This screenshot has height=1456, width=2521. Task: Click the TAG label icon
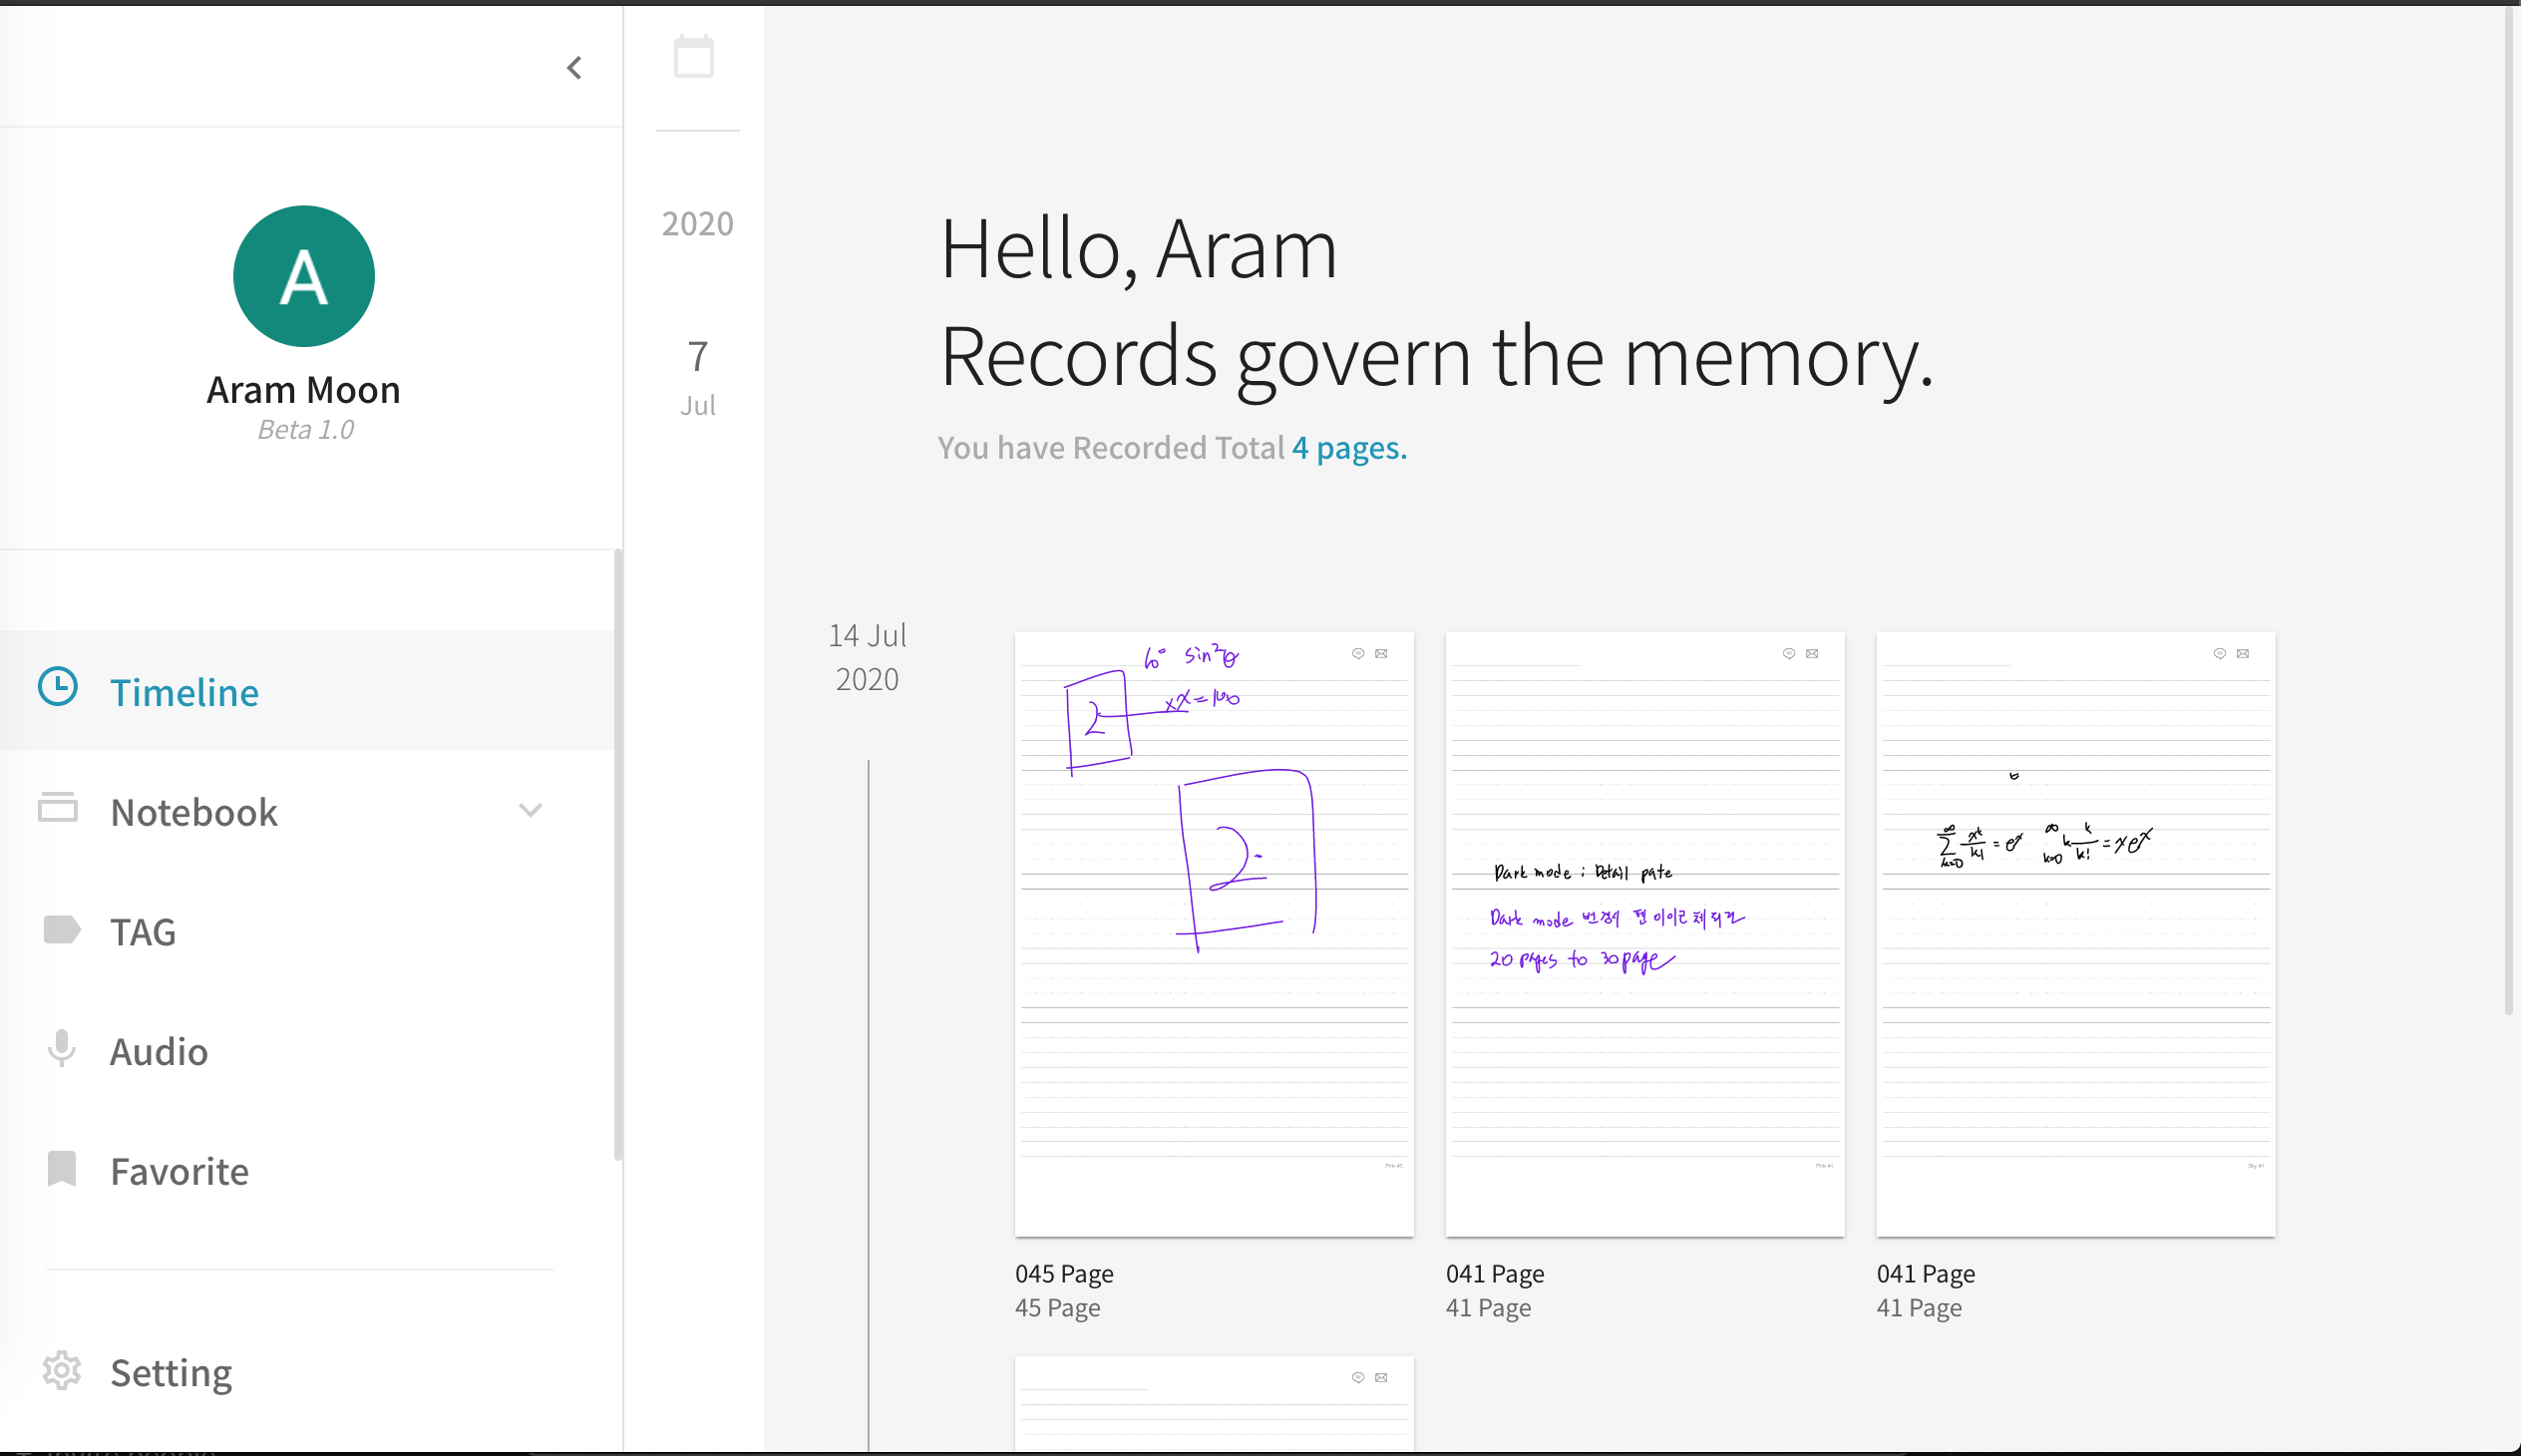click(62, 929)
